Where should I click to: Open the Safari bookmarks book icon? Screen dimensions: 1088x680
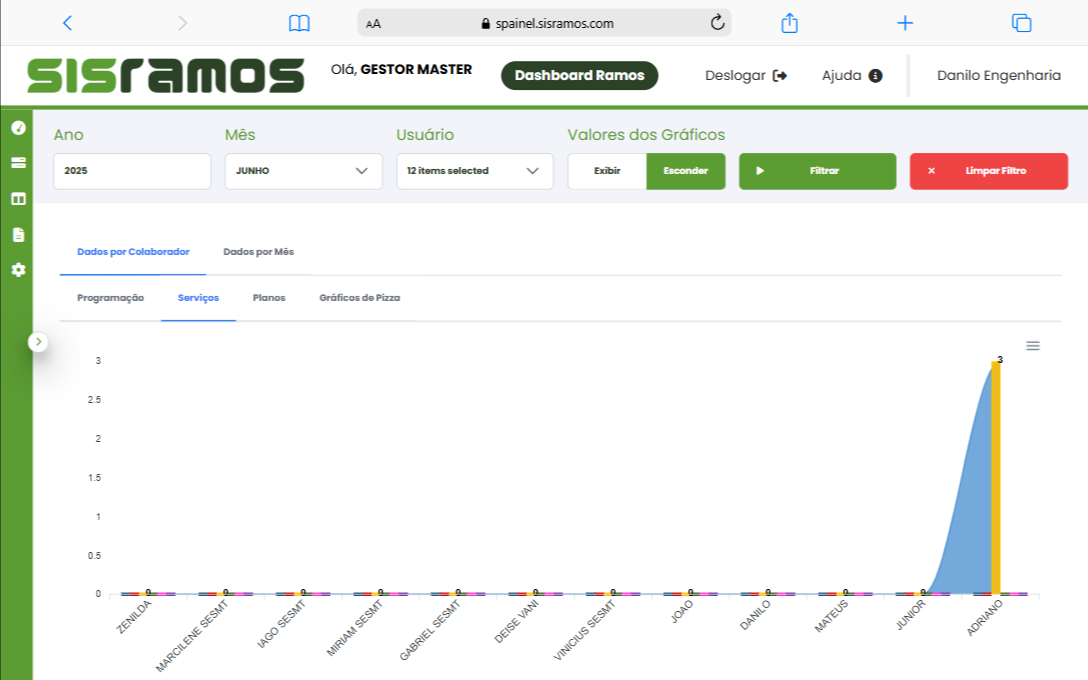pyautogui.click(x=299, y=23)
